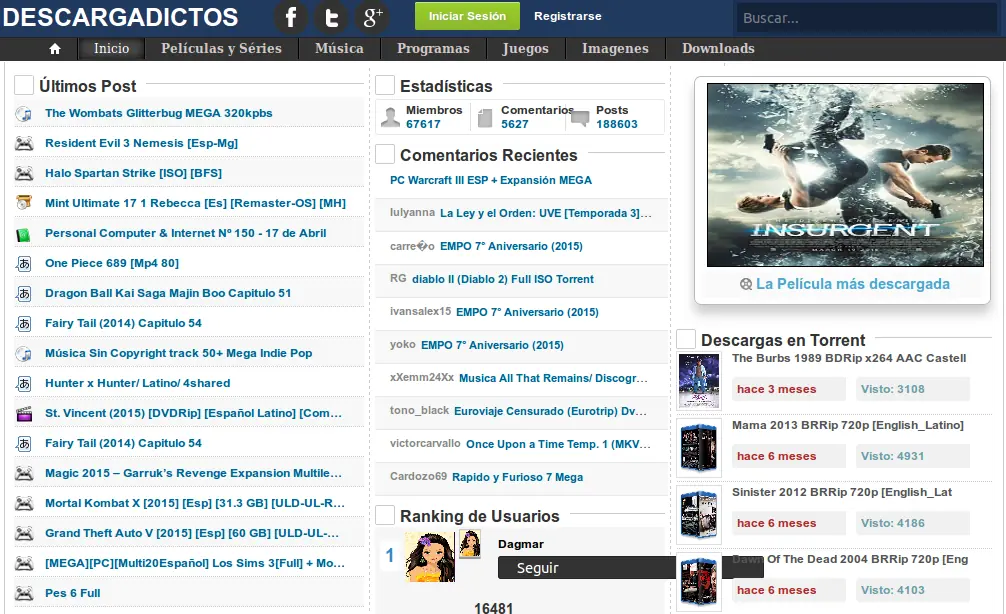Image resolution: width=1006 pixels, height=614 pixels.
Task: Click the Posts count 188603
Action: pyautogui.click(x=617, y=124)
